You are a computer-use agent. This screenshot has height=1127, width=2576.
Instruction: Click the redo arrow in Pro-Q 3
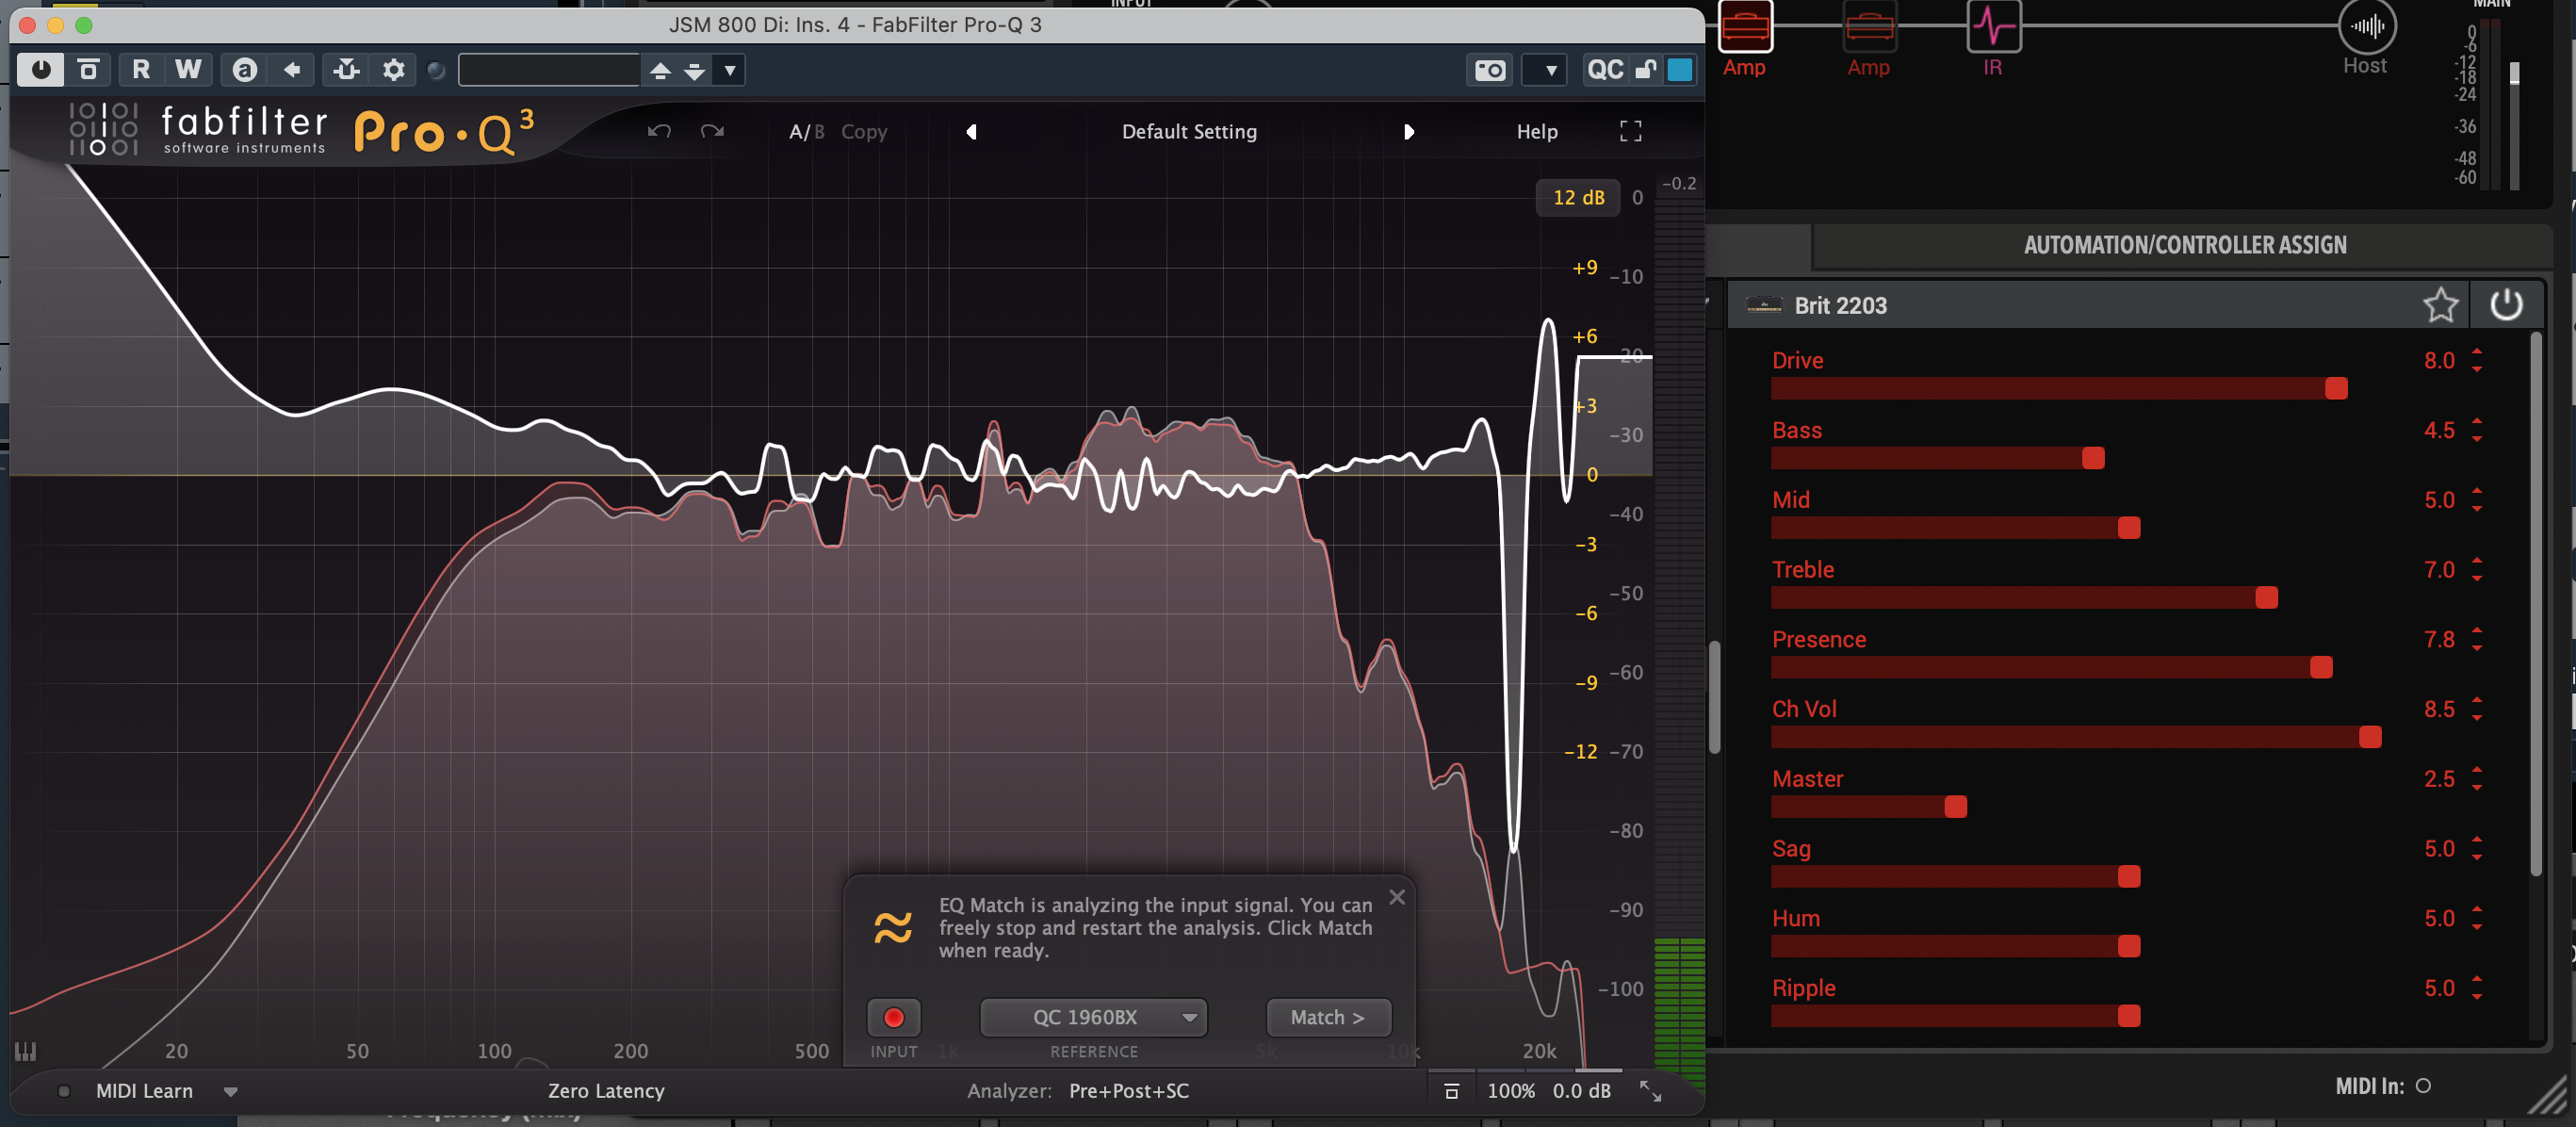[x=712, y=132]
